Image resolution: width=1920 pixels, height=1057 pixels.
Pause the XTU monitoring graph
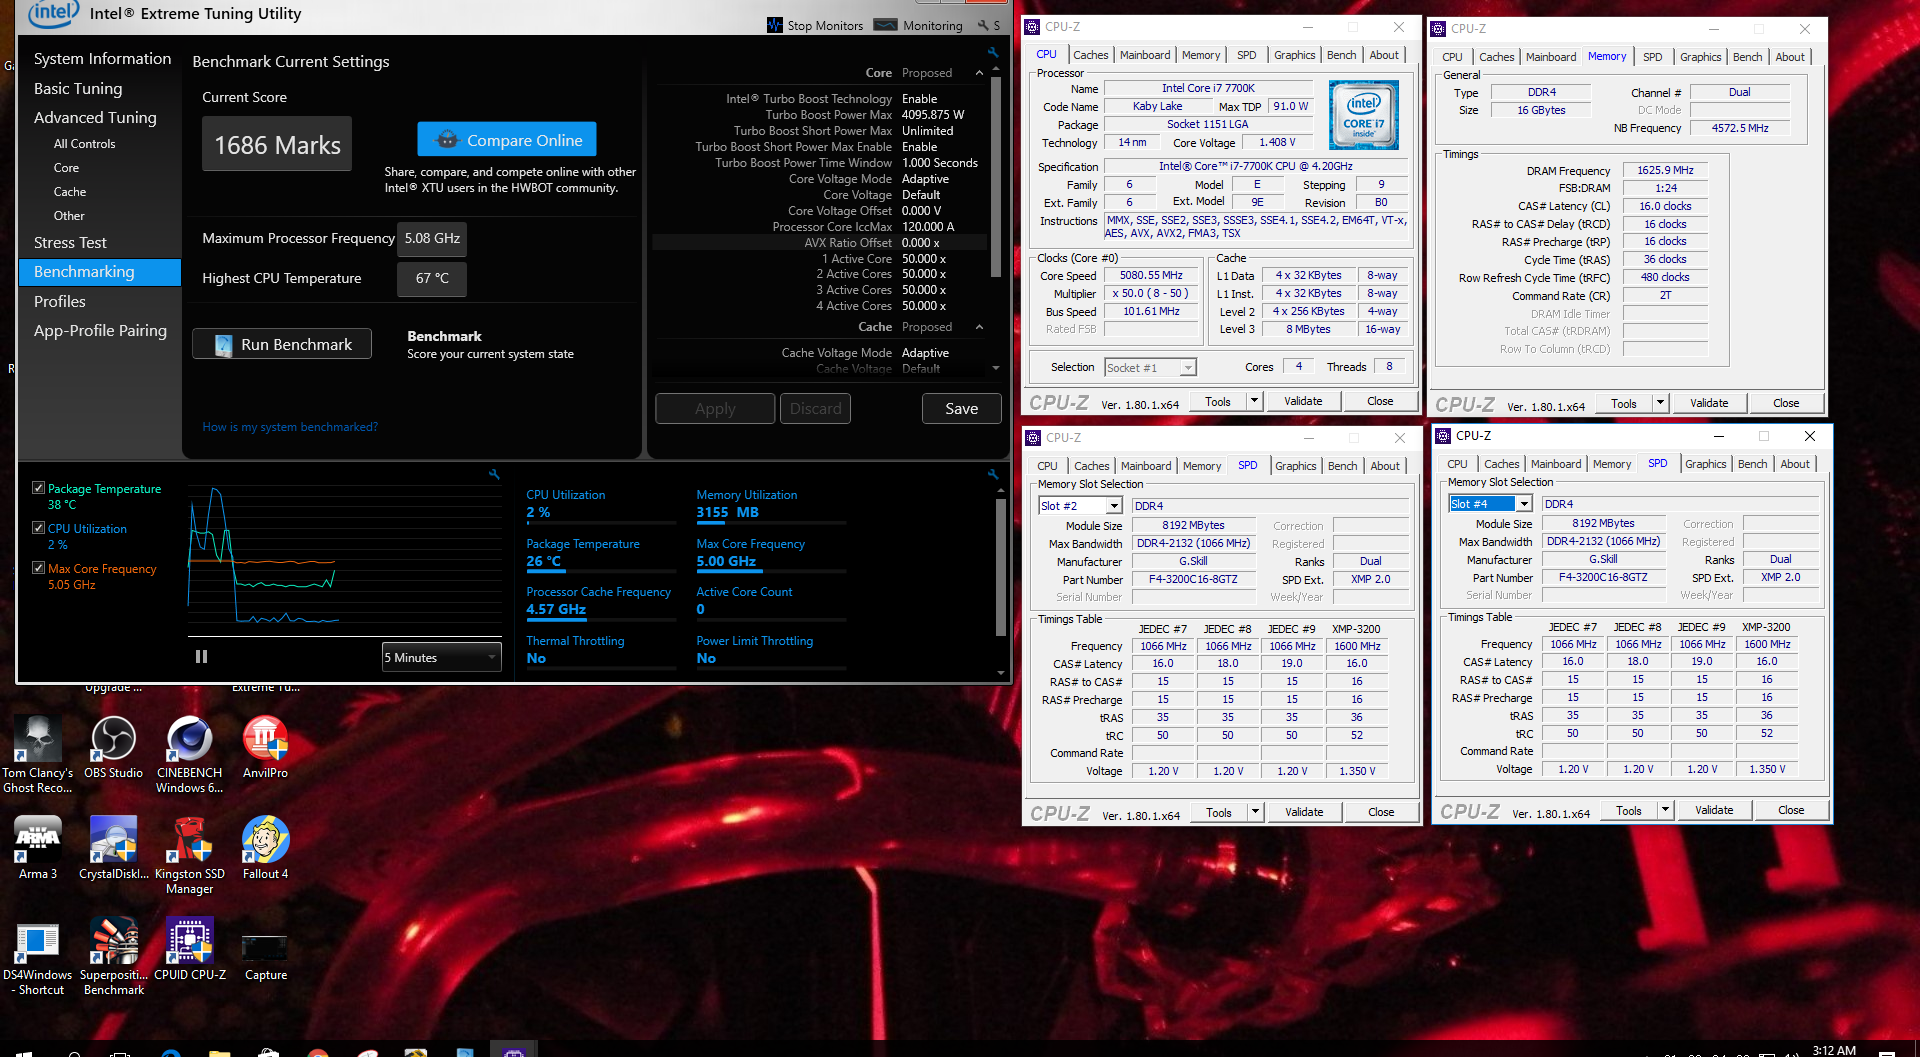[201, 657]
